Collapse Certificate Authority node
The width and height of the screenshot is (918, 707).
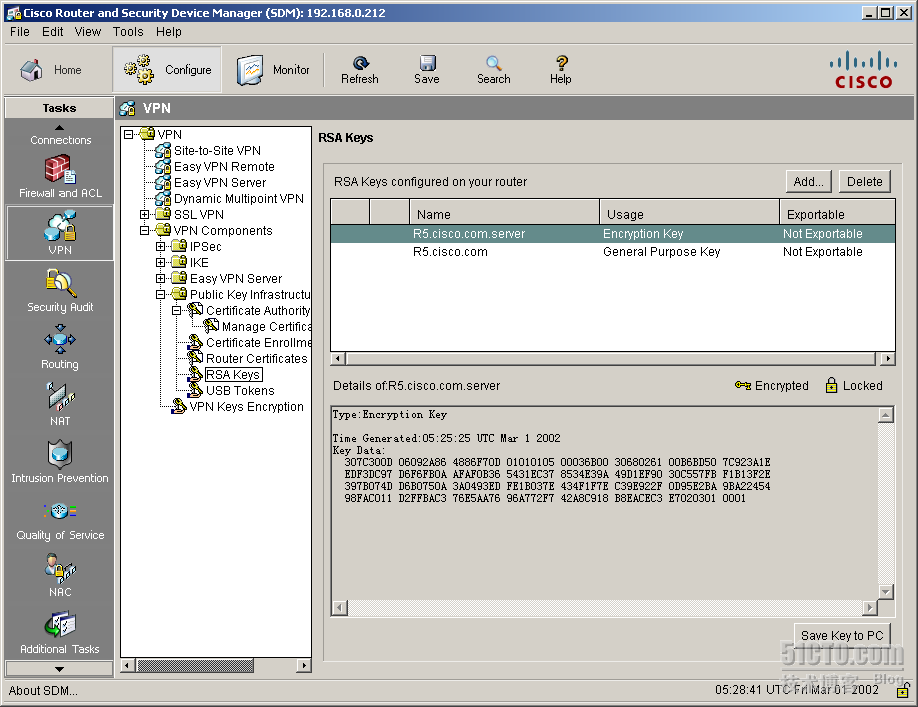click(176, 310)
